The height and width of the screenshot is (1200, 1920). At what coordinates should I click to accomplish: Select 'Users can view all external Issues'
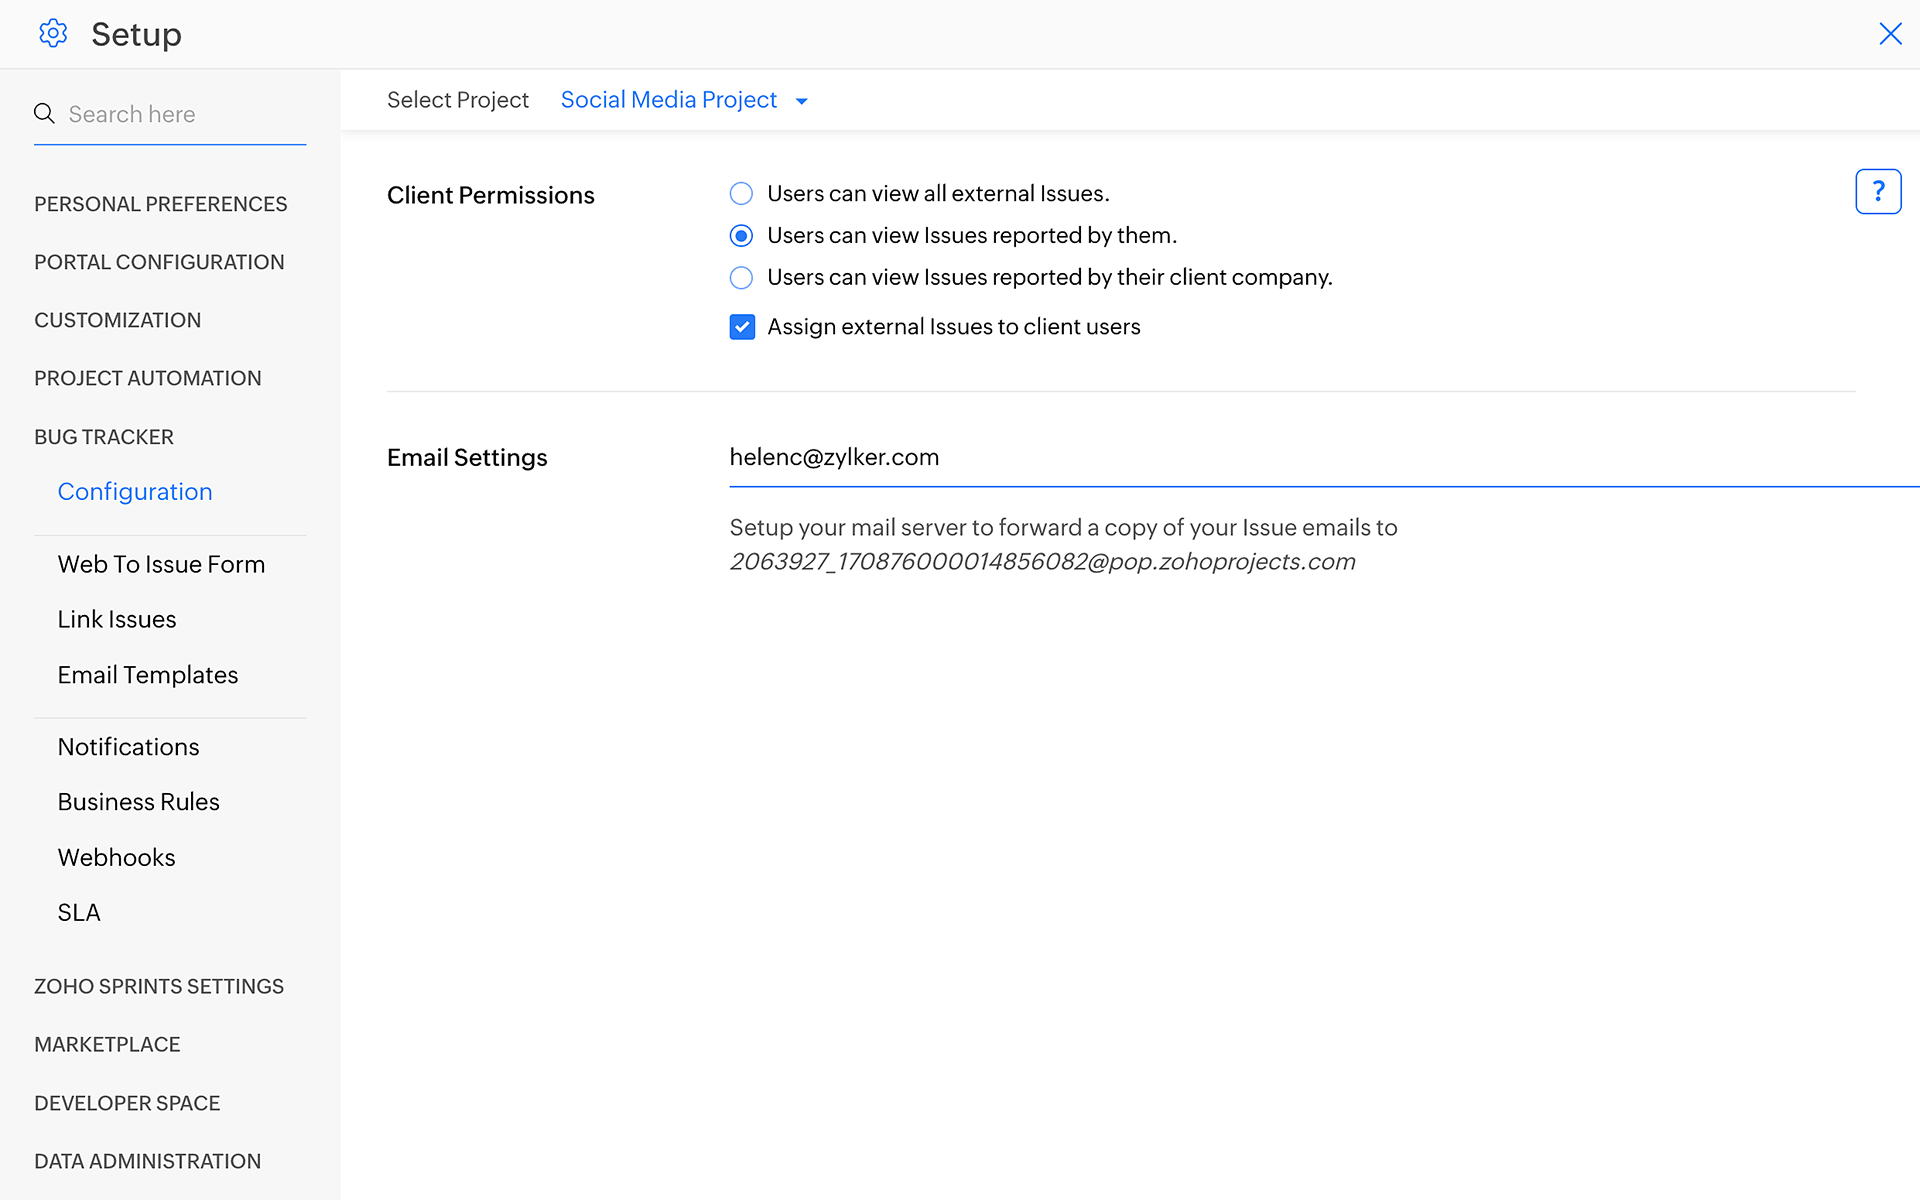pos(741,194)
